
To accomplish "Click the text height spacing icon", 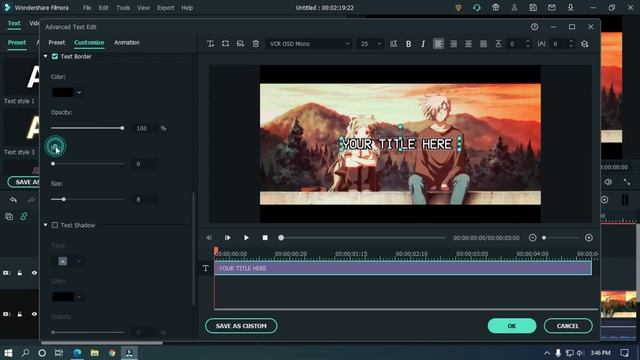I will point(498,44).
